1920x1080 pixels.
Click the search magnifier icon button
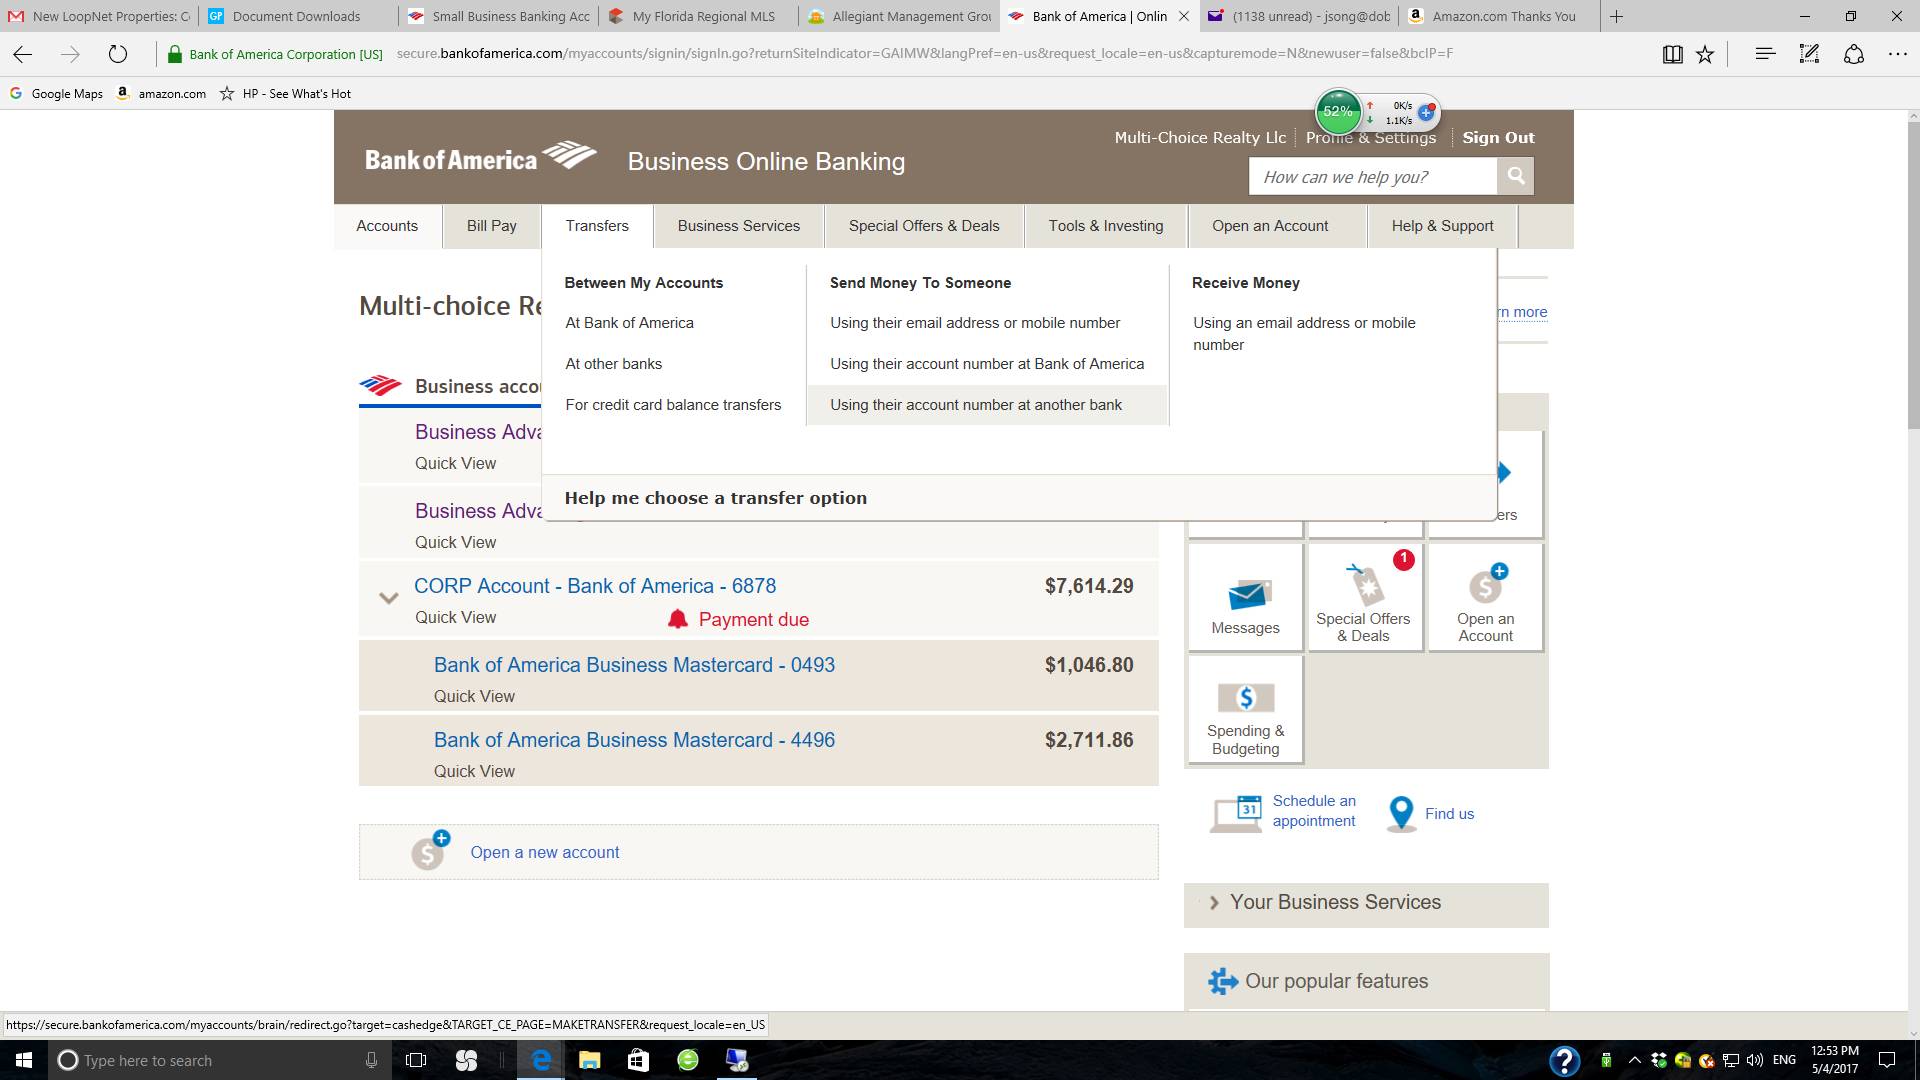[x=1515, y=177]
